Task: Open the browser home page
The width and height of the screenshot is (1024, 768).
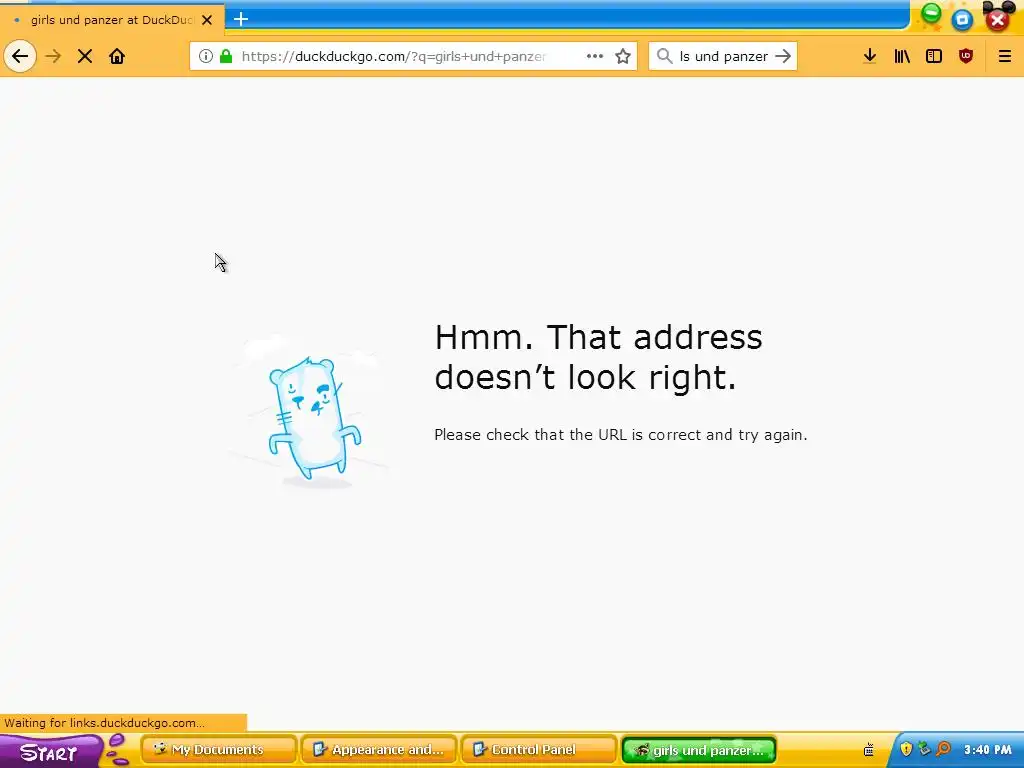Action: click(x=117, y=56)
